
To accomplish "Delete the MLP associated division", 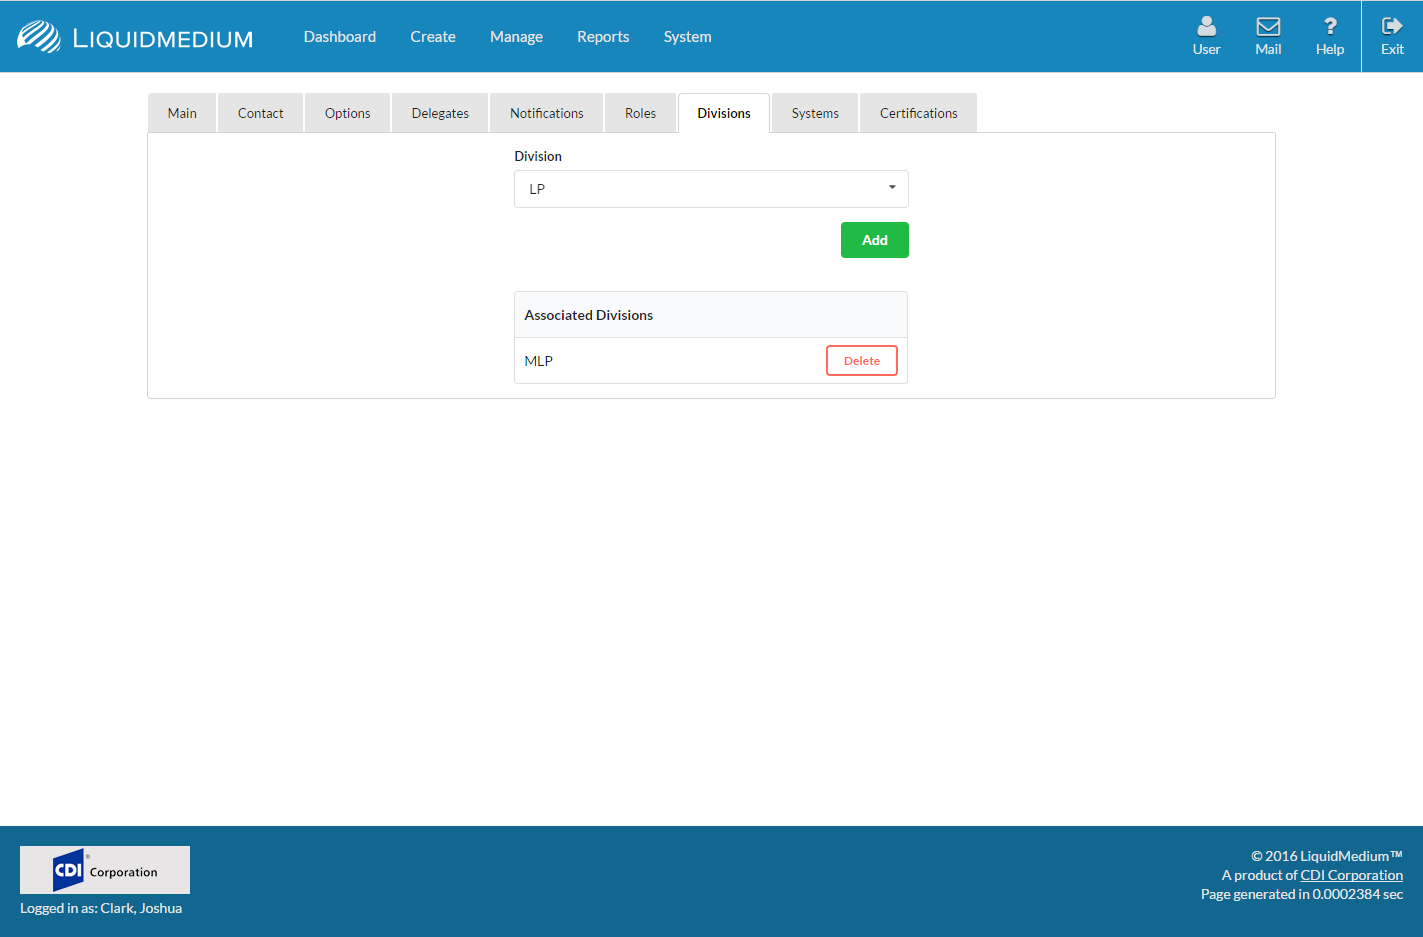I will click(861, 361).
